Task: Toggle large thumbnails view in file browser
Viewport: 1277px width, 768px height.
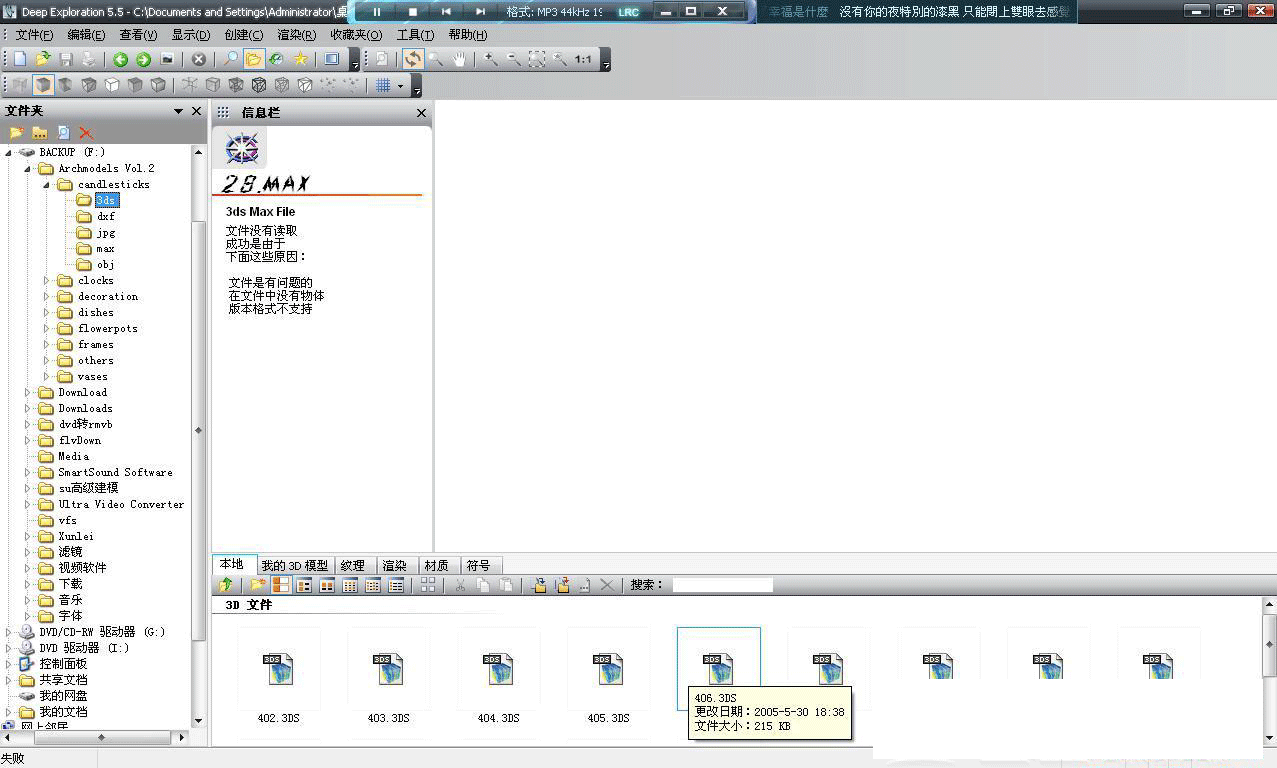Action: pyautogui.click(x=281, y=585)
